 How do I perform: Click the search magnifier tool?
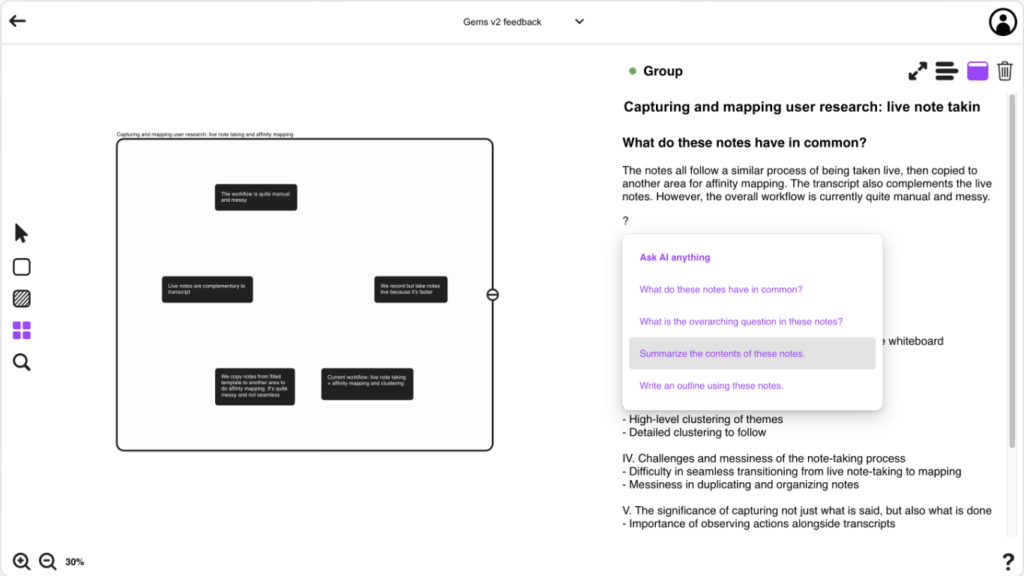pyautogui.click(x=21, y=362)
